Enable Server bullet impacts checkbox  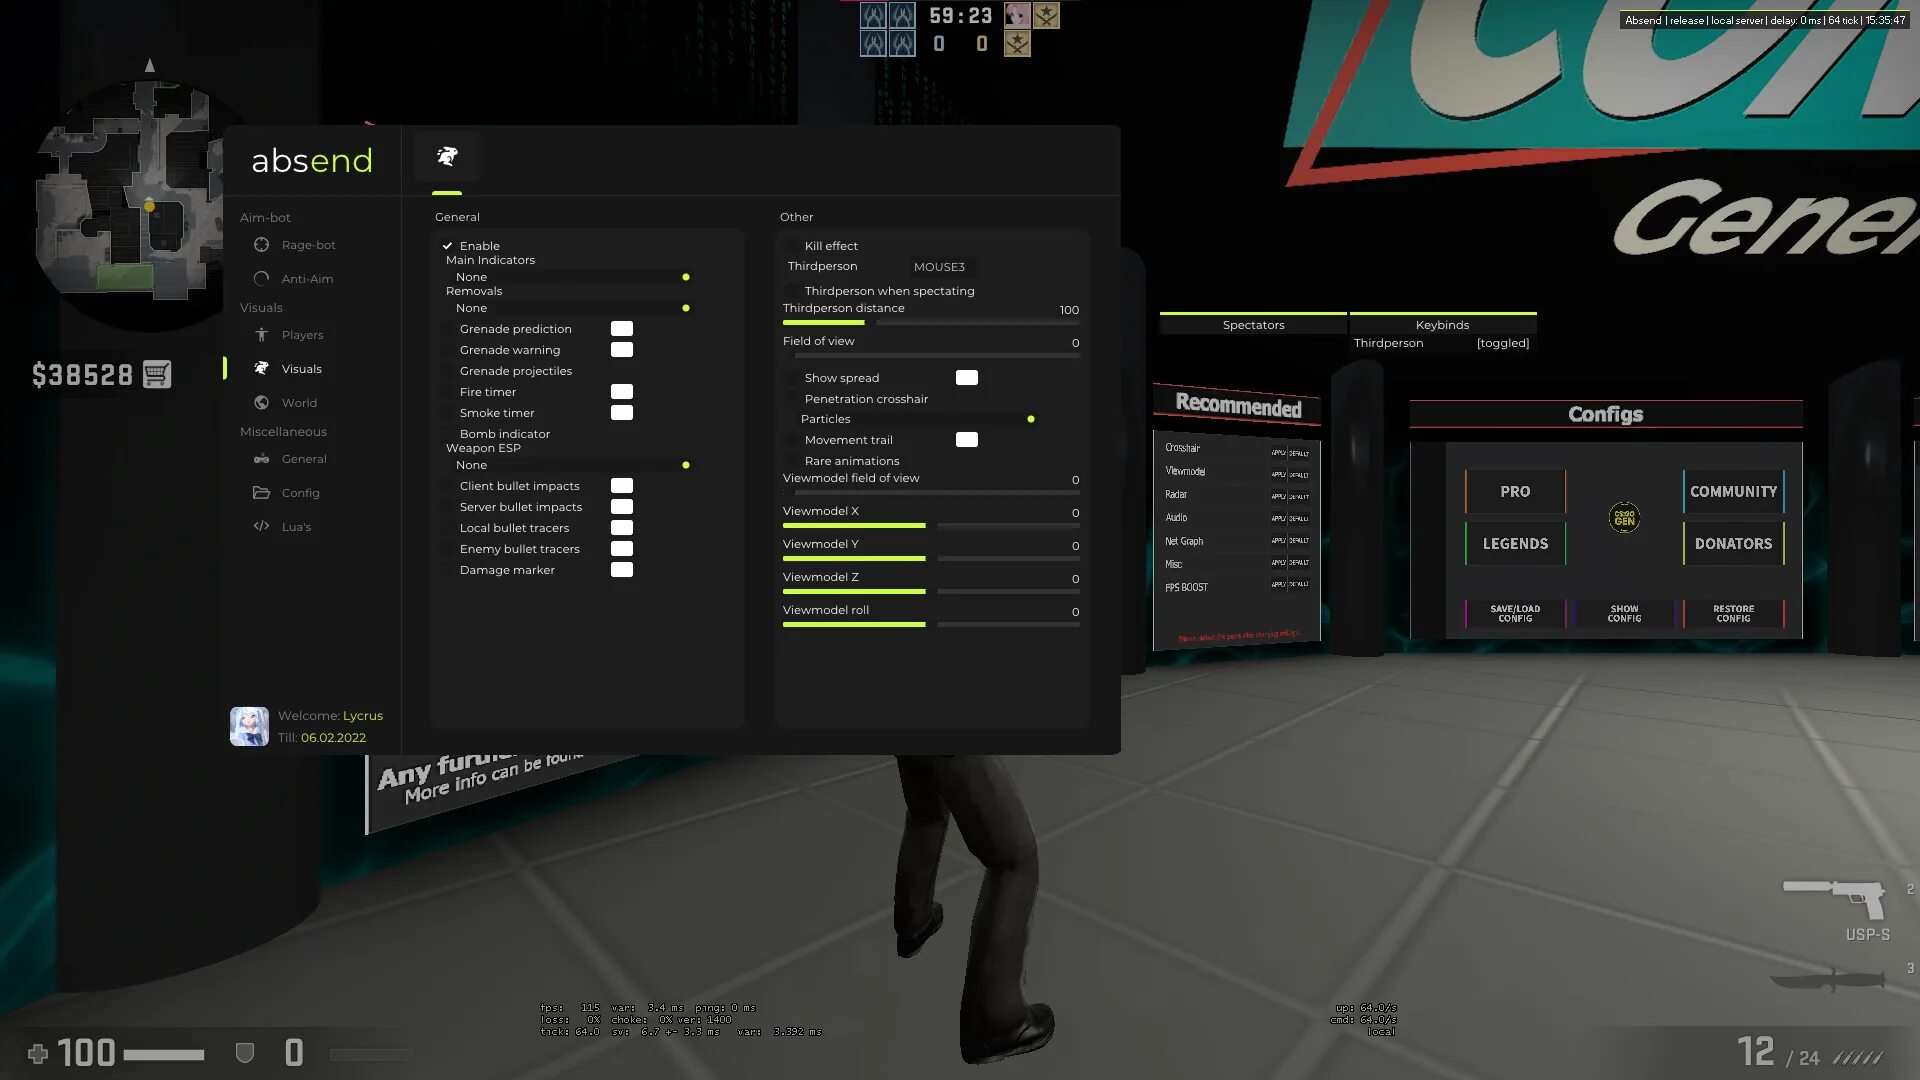(x=448, y=507)
